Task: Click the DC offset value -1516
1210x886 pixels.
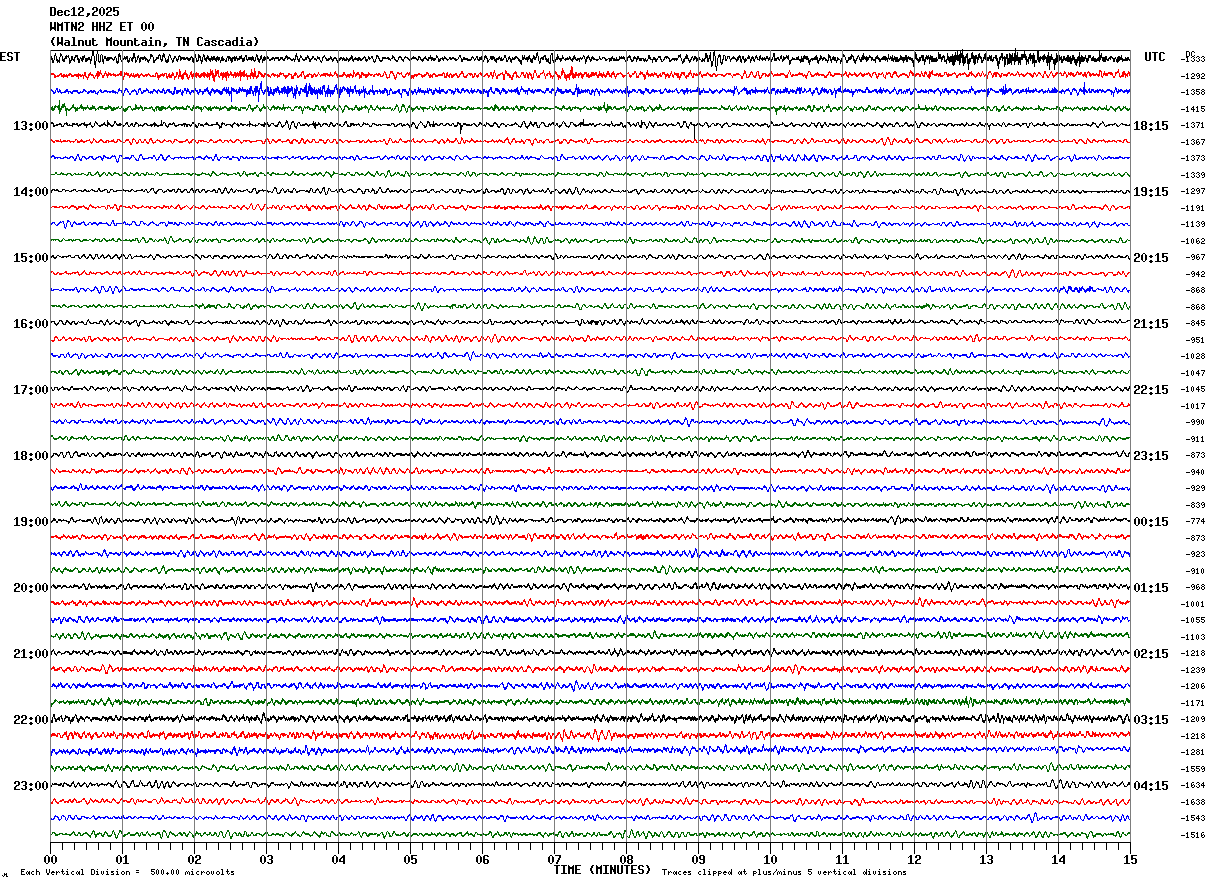Action: point(1193,835)
